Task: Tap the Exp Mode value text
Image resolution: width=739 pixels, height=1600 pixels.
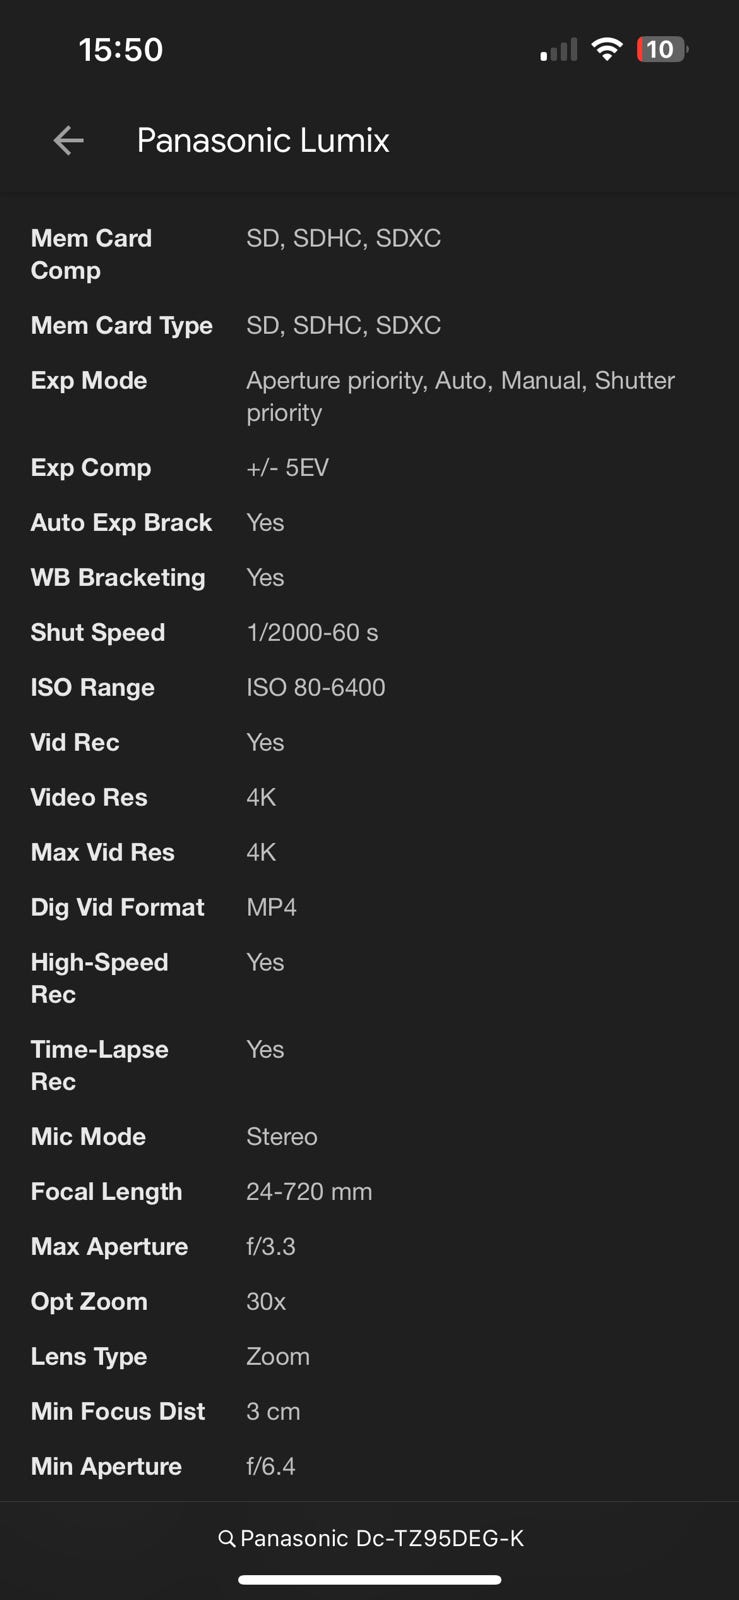Action: tap(460, 396)
